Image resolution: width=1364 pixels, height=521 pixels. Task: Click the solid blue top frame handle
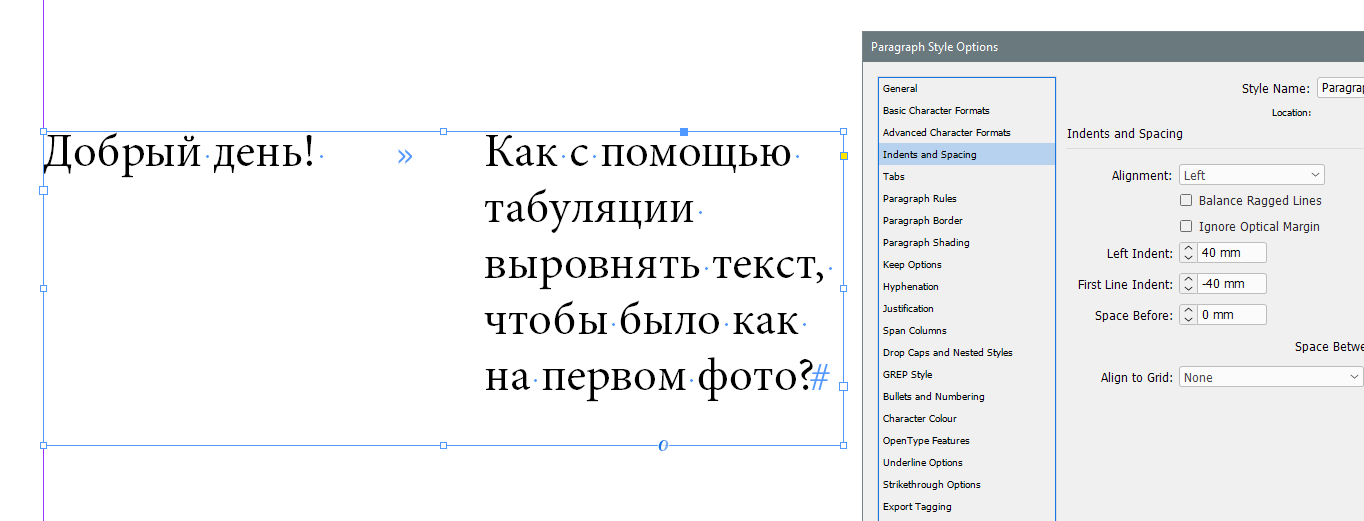[684, 132]
